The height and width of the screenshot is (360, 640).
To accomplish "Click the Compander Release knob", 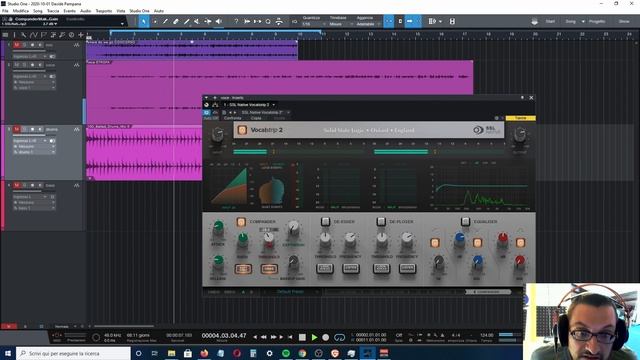I will pyautogui.click(x=218, y=260).
